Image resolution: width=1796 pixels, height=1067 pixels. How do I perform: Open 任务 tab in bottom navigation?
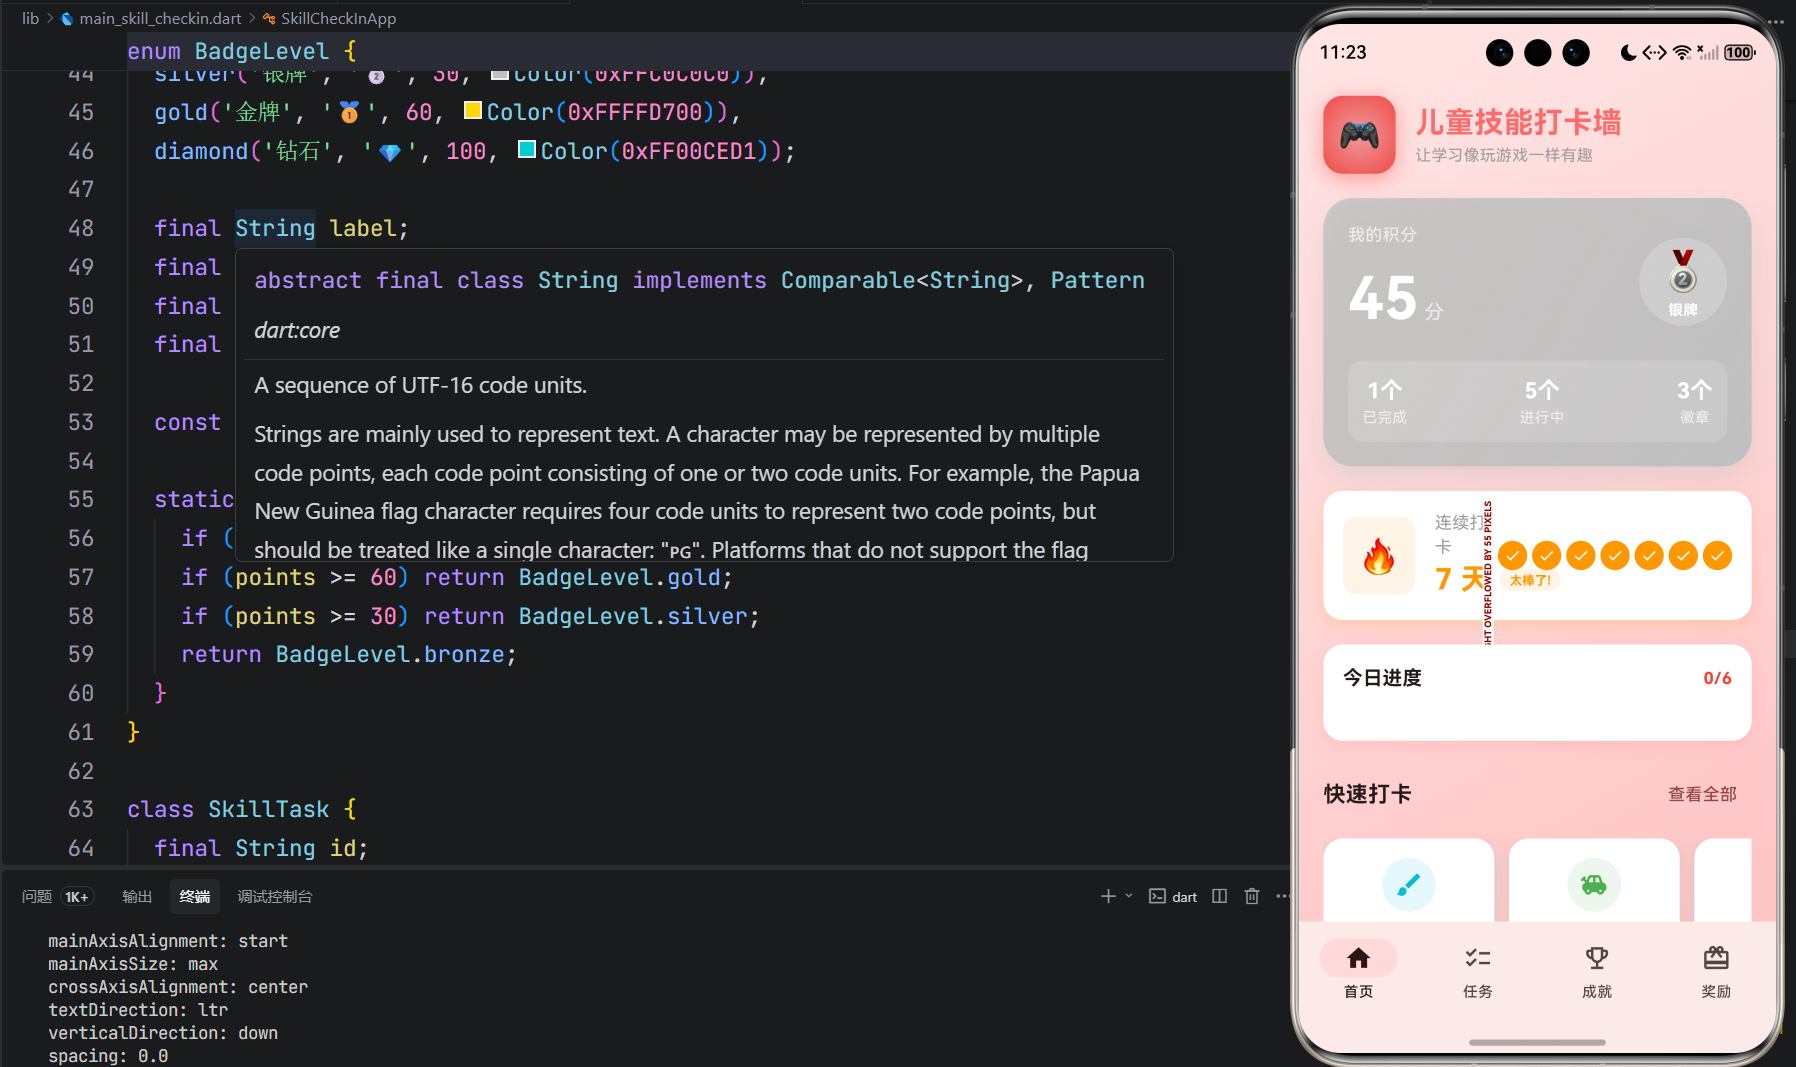tap(1477, 970)
